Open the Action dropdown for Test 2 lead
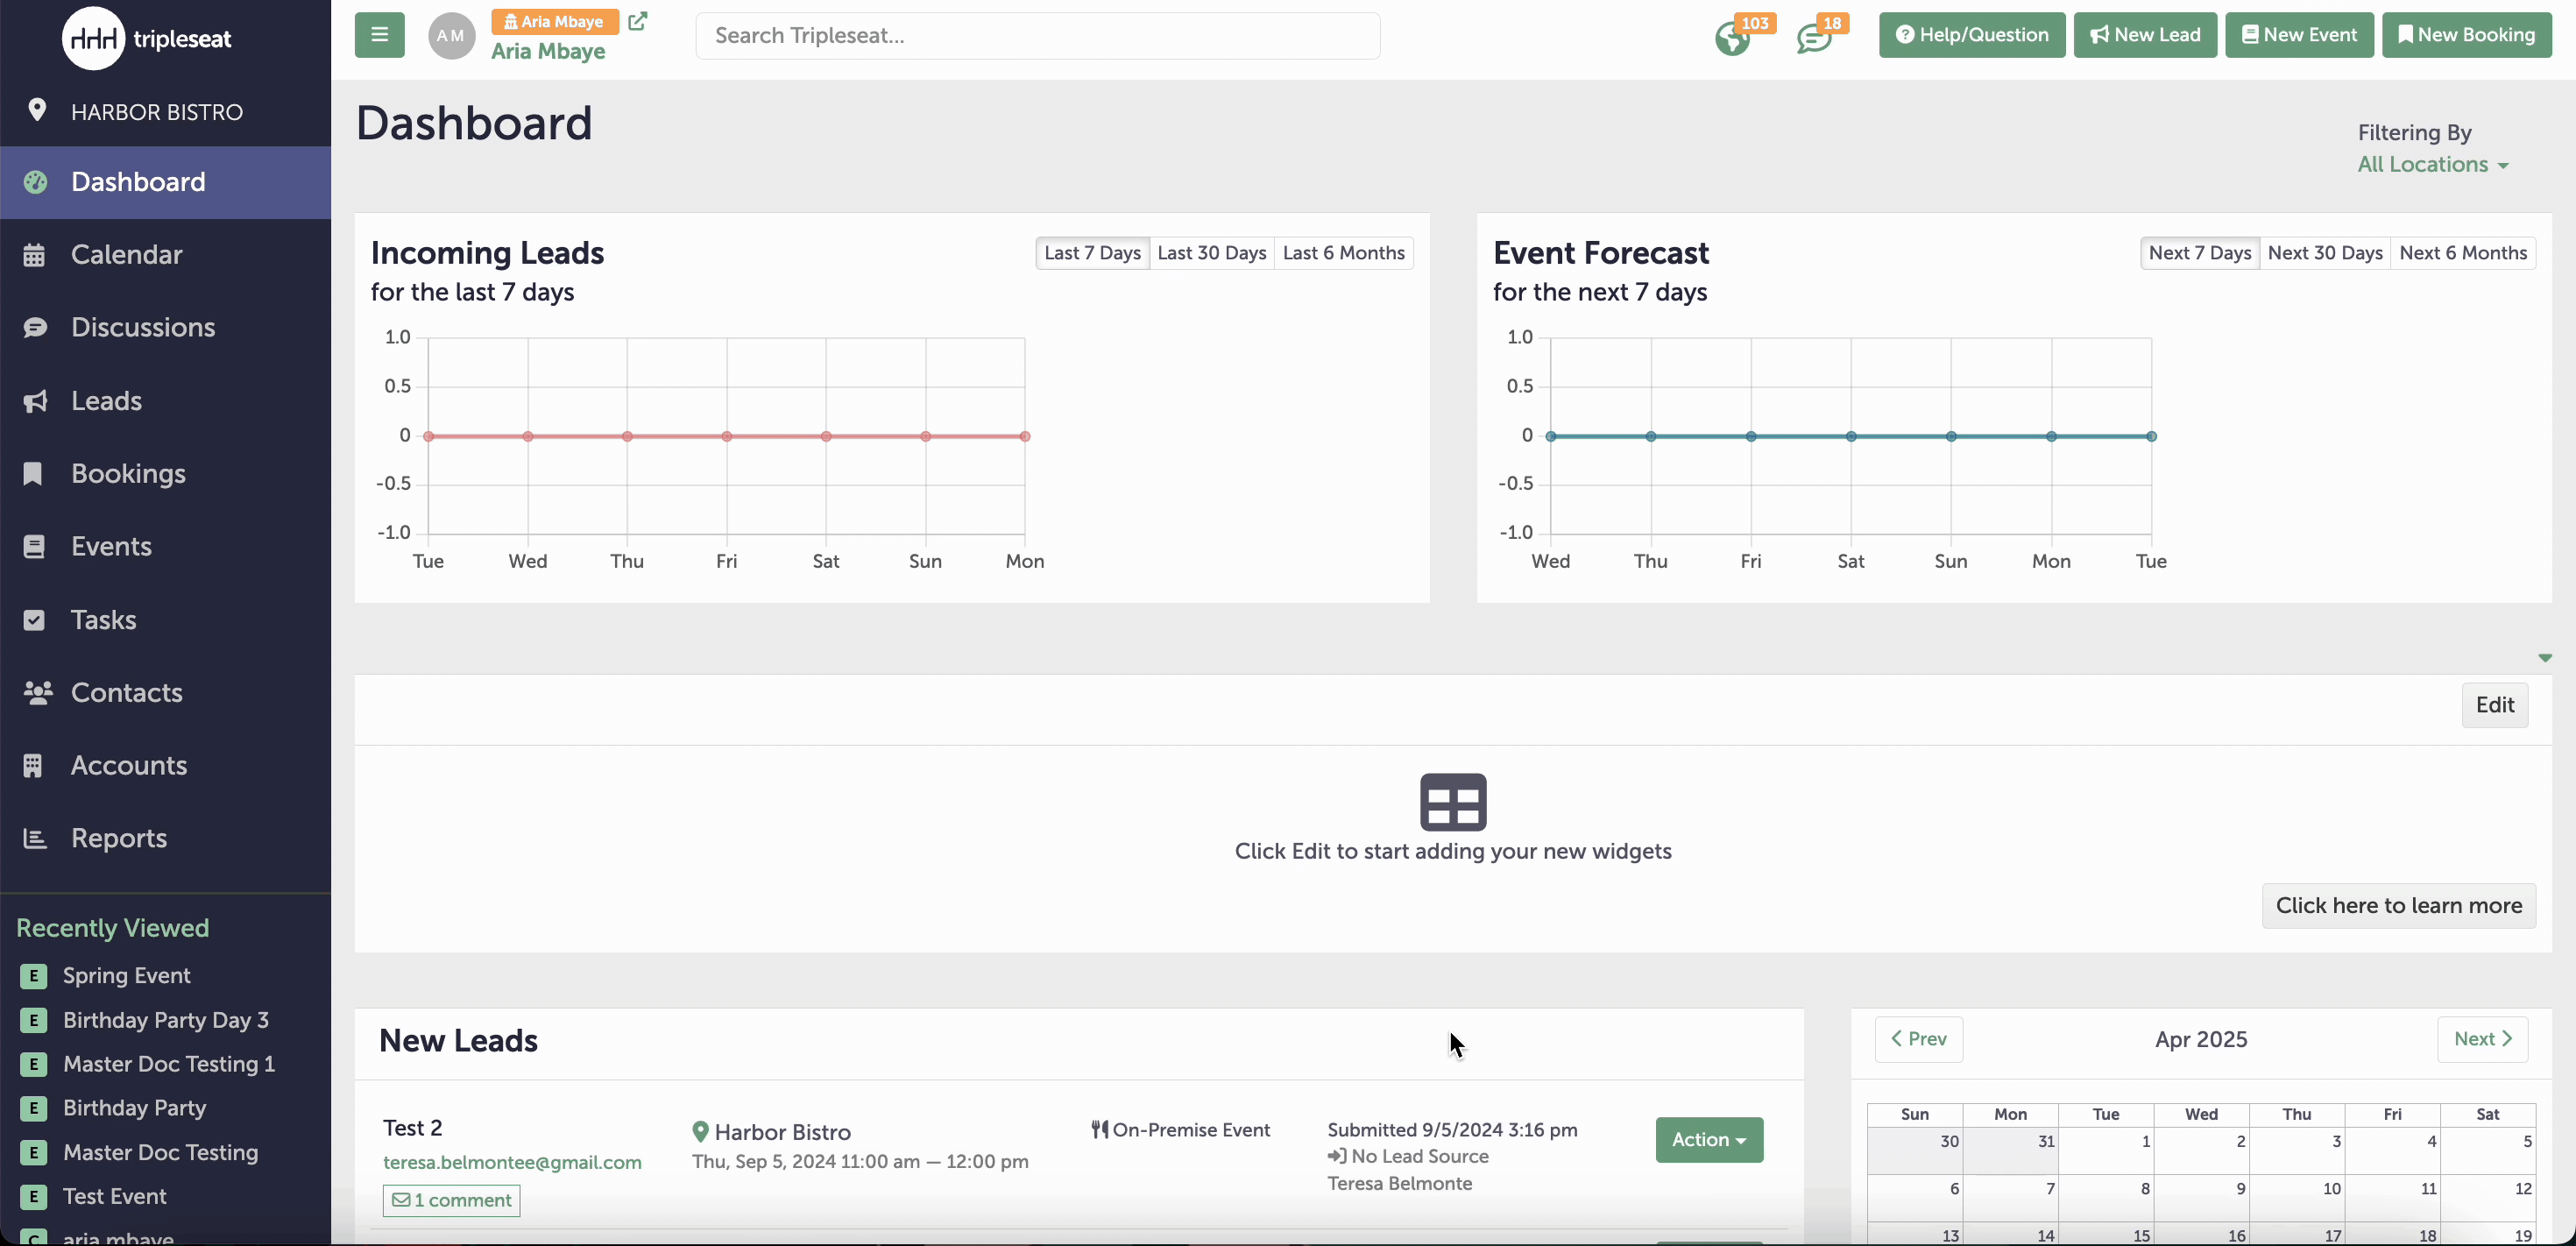 pyautogui.click(x=1709, y=1140)
